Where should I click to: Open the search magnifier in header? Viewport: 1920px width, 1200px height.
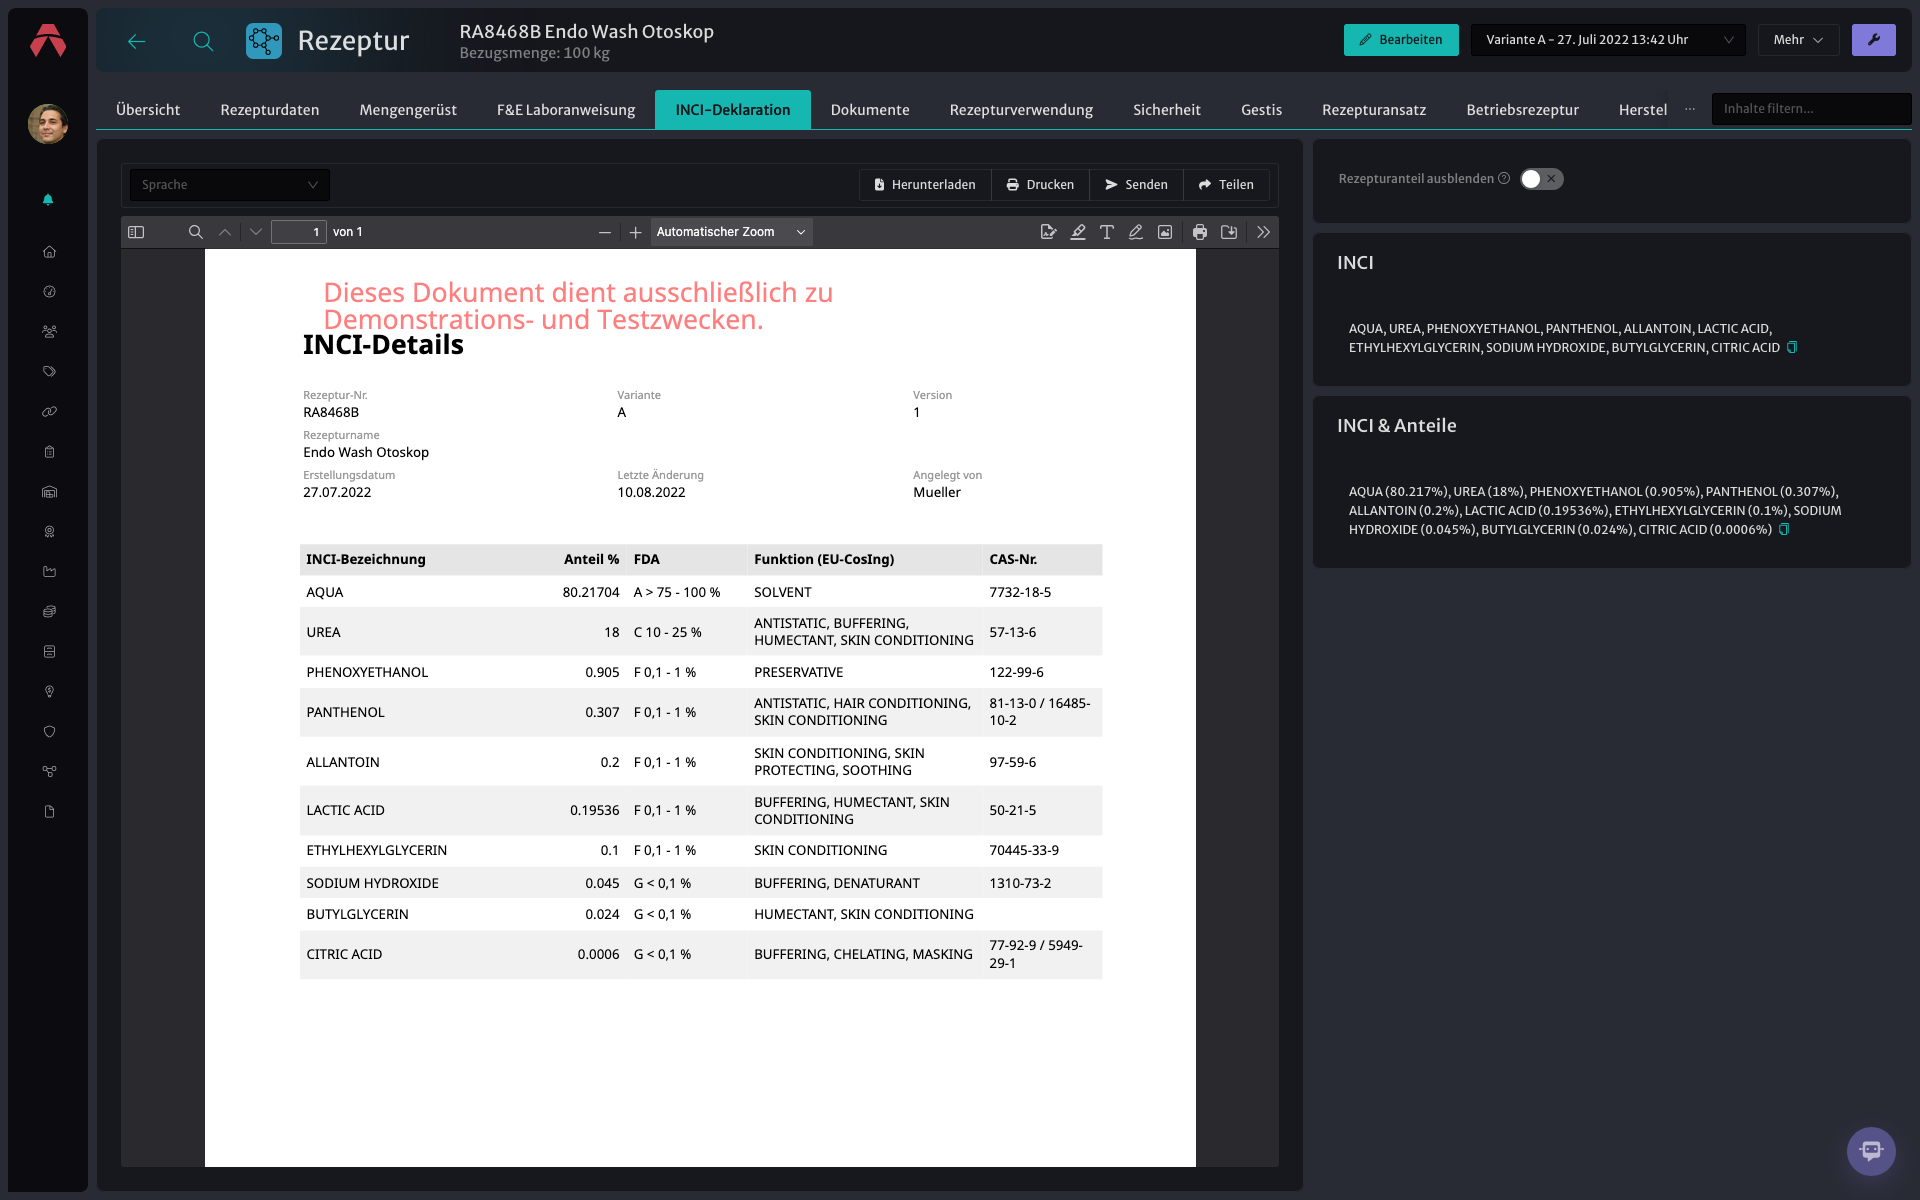click(x=203, y=41)
